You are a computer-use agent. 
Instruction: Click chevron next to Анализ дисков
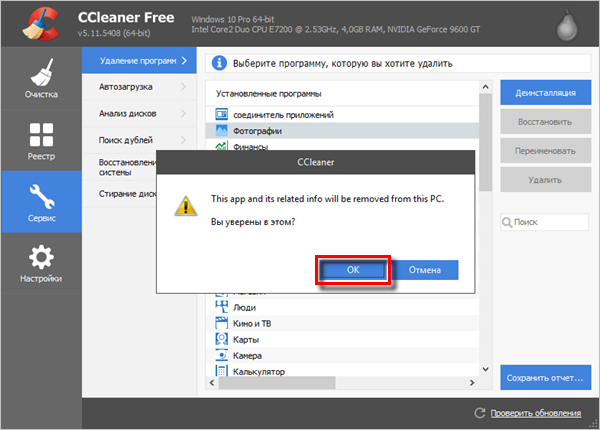184,114
